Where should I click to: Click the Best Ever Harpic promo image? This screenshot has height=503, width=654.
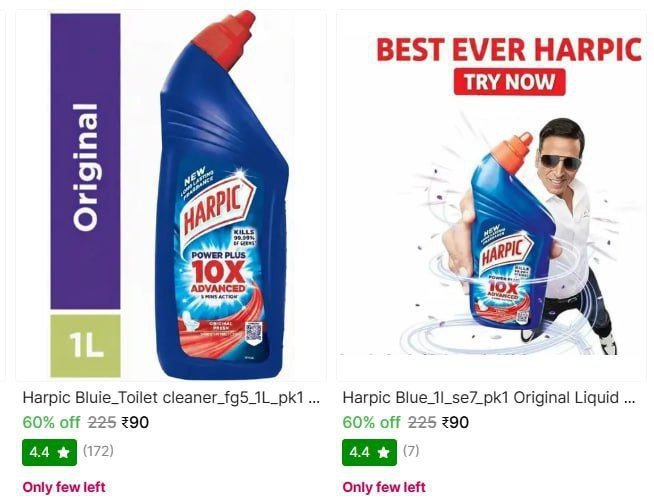click(x=491, y=195)
